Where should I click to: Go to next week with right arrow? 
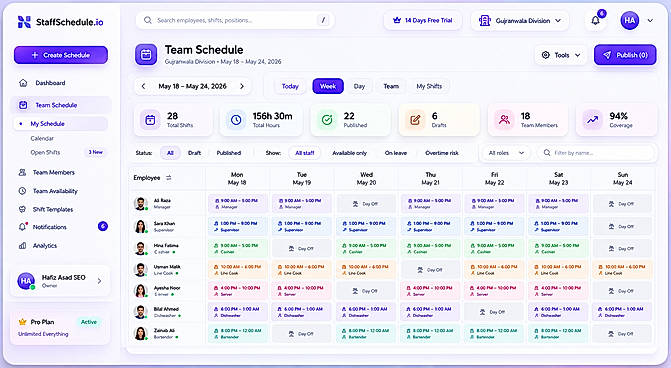(242, 86)
